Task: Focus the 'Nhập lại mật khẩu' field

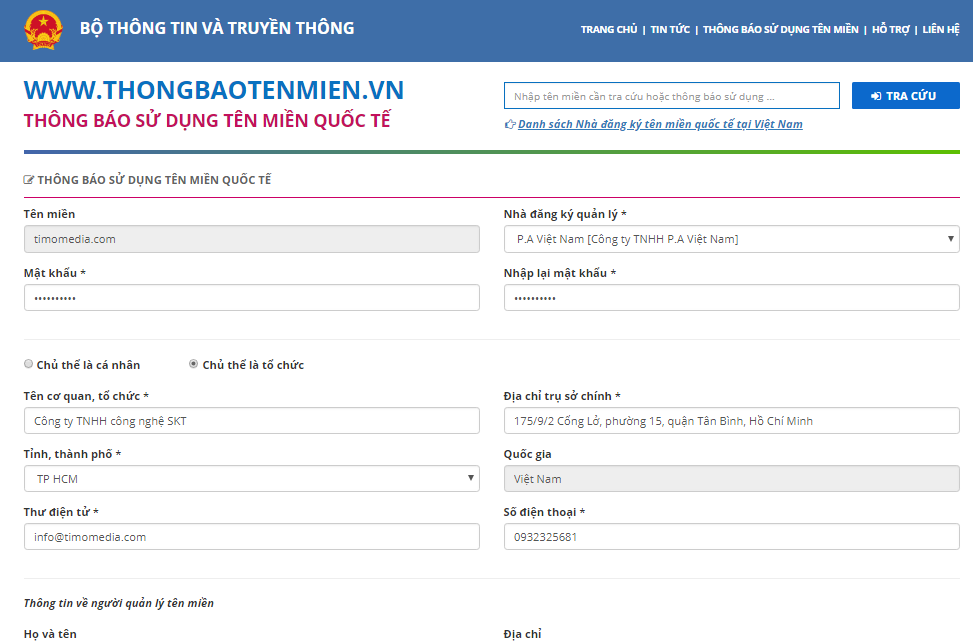Action: coord(732,298)
